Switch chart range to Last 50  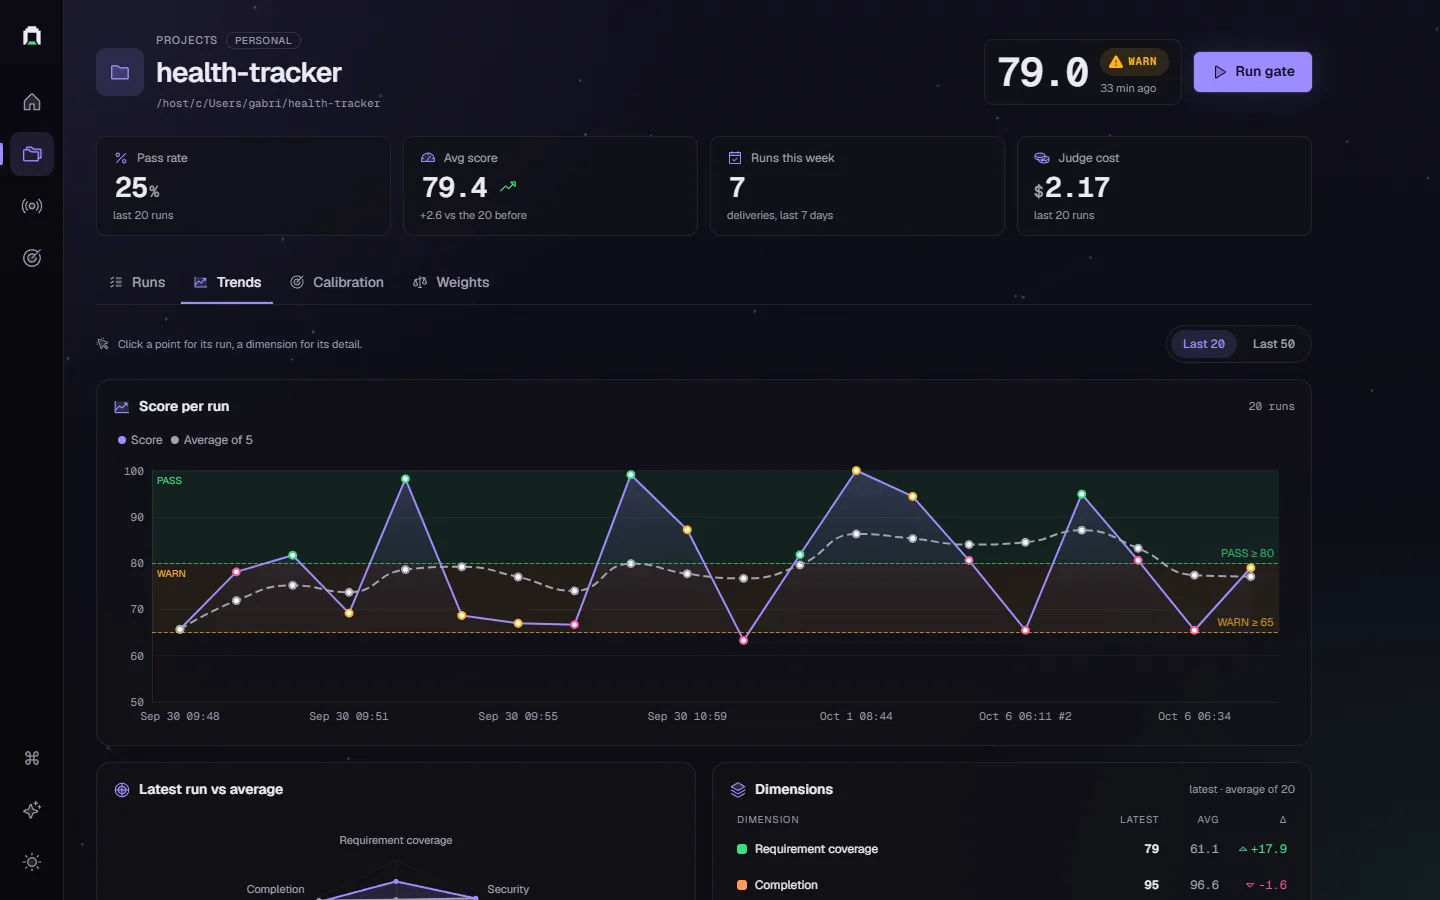1274,344
